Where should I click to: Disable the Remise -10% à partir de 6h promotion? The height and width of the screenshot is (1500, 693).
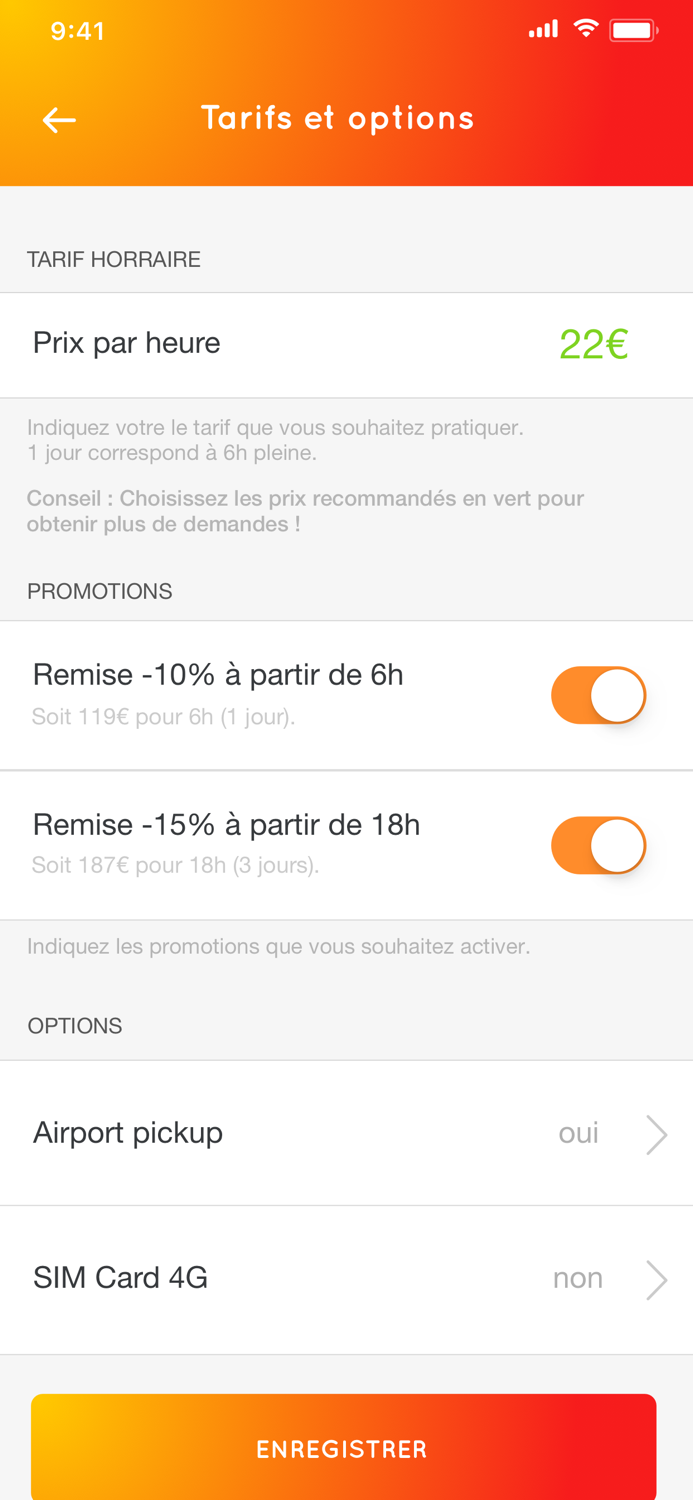[598, 694]
